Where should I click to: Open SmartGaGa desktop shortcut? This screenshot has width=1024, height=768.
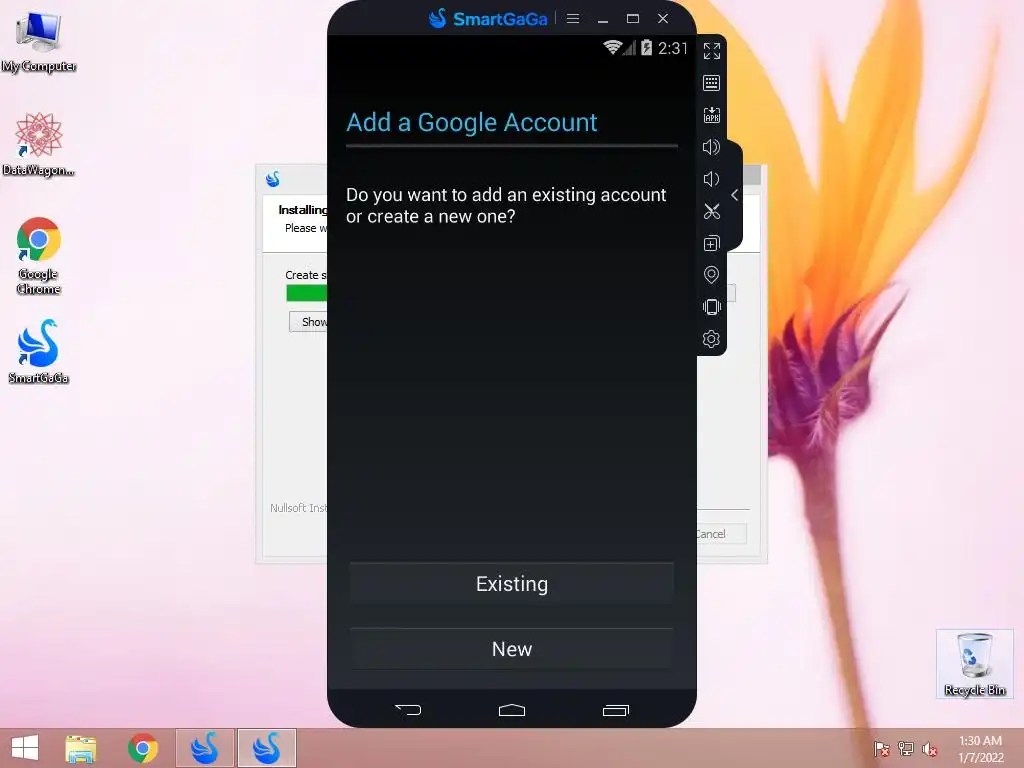39,351
